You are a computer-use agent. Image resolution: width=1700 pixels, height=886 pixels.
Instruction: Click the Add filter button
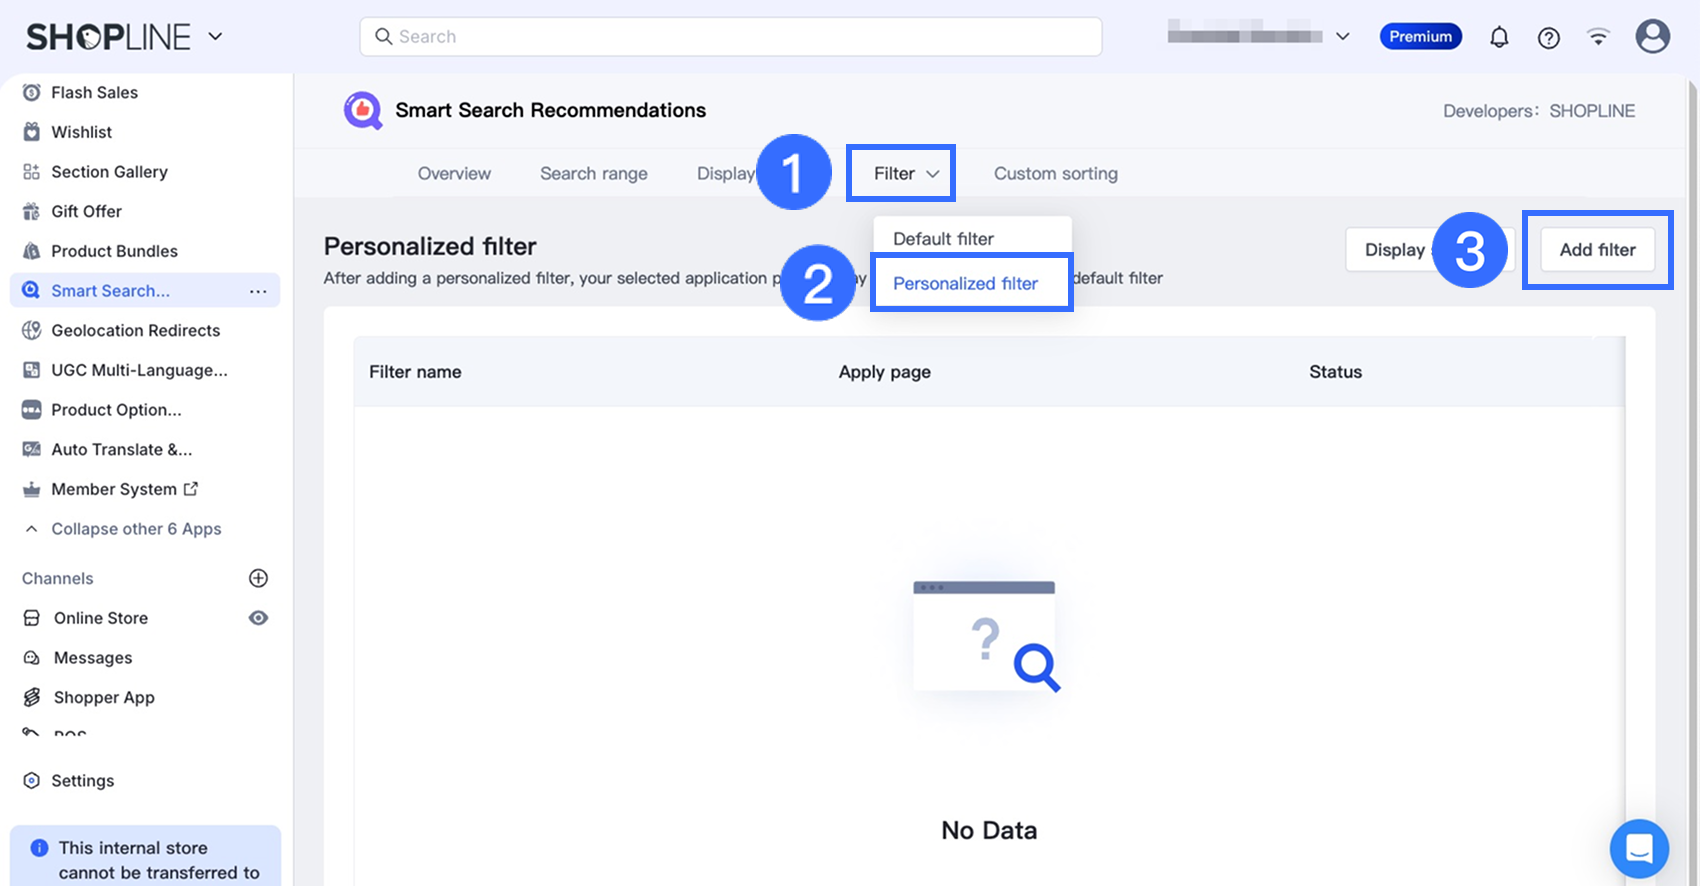pyautogui.click(x=1597, y=250)
